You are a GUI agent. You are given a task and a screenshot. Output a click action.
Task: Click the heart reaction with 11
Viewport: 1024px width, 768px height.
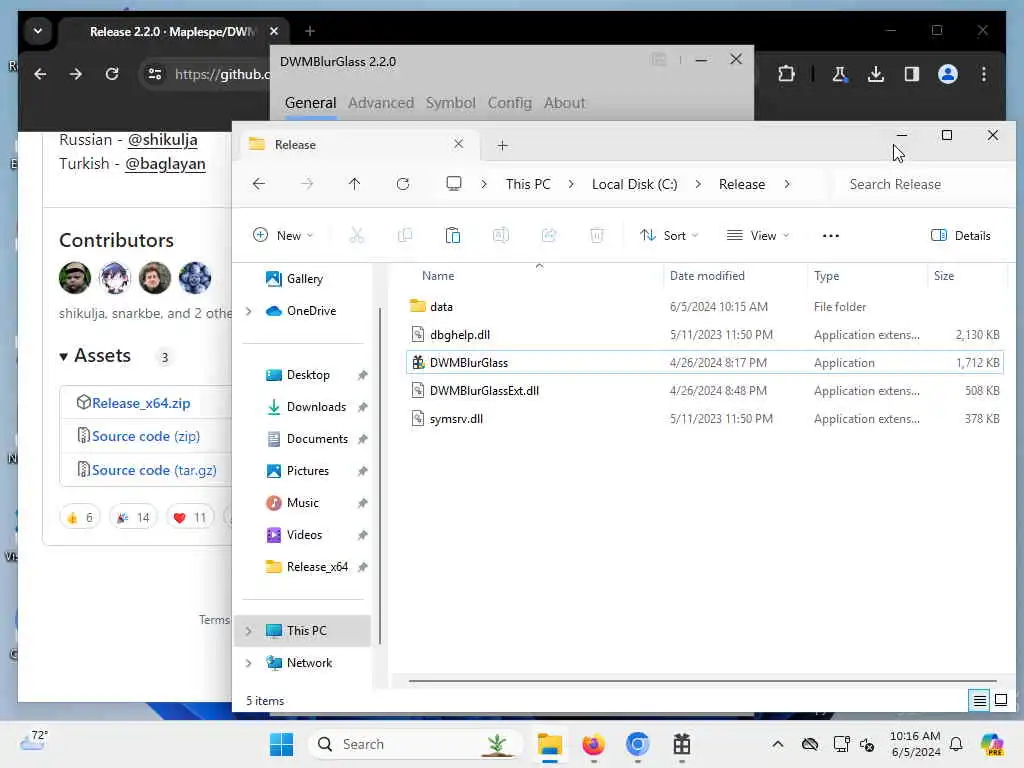click(190, 518)
